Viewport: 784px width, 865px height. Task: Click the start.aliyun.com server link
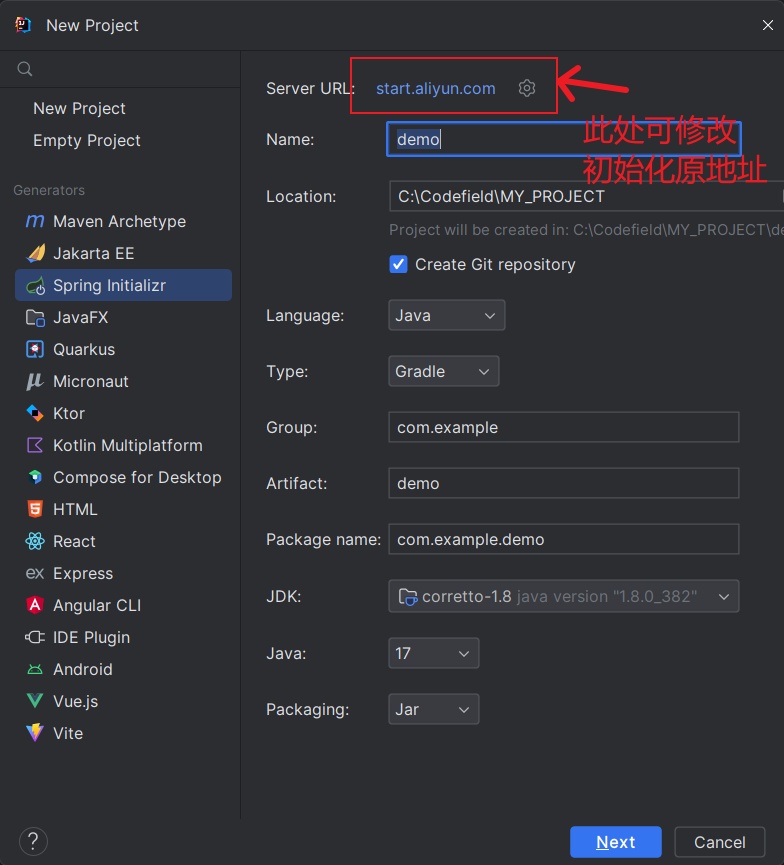435,88
